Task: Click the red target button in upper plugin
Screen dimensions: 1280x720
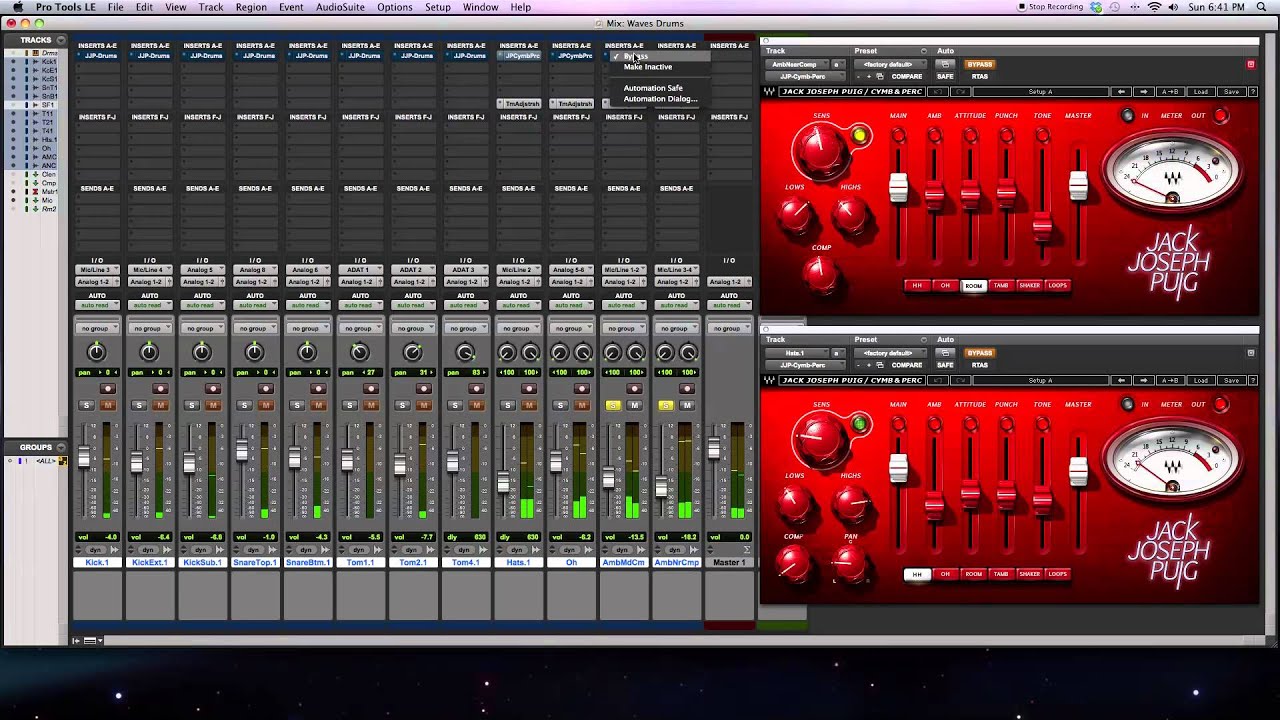Action: pos(1250,64)
